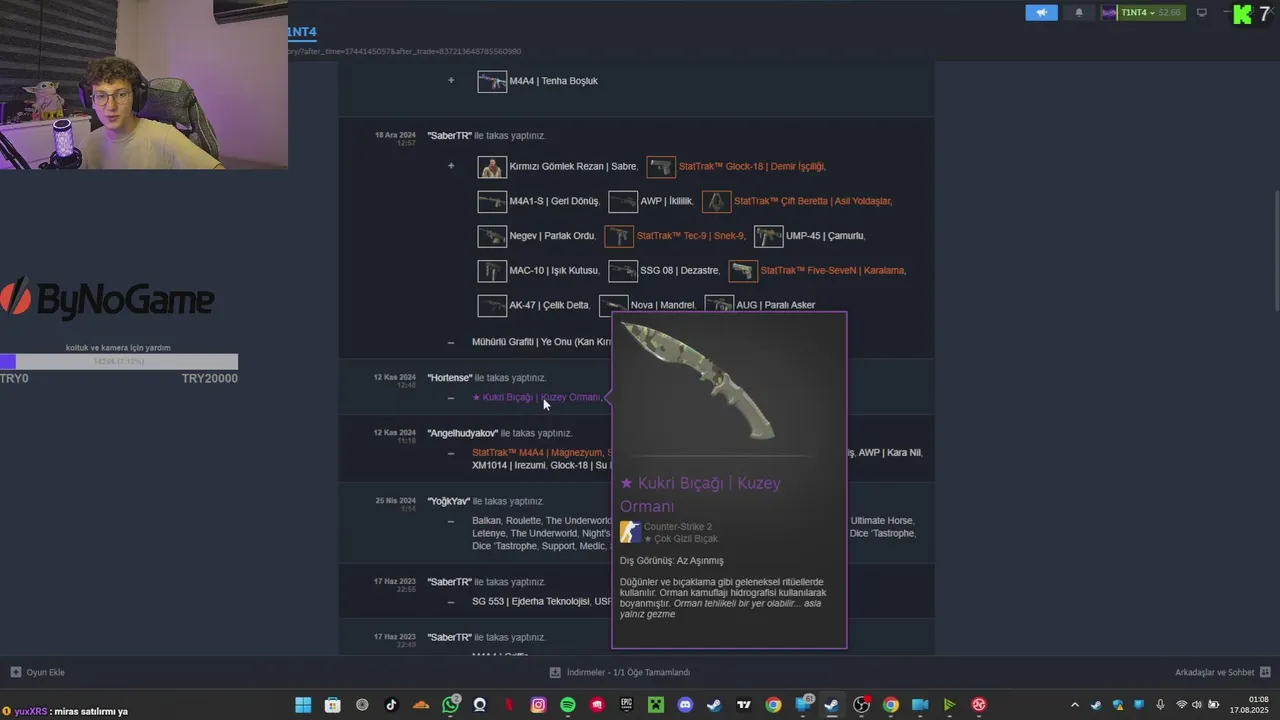This screenshot has height=720, width=1280.
Task: Click the SG 553 | Ejderha Teknolojisi item
Action: (530, 602)
